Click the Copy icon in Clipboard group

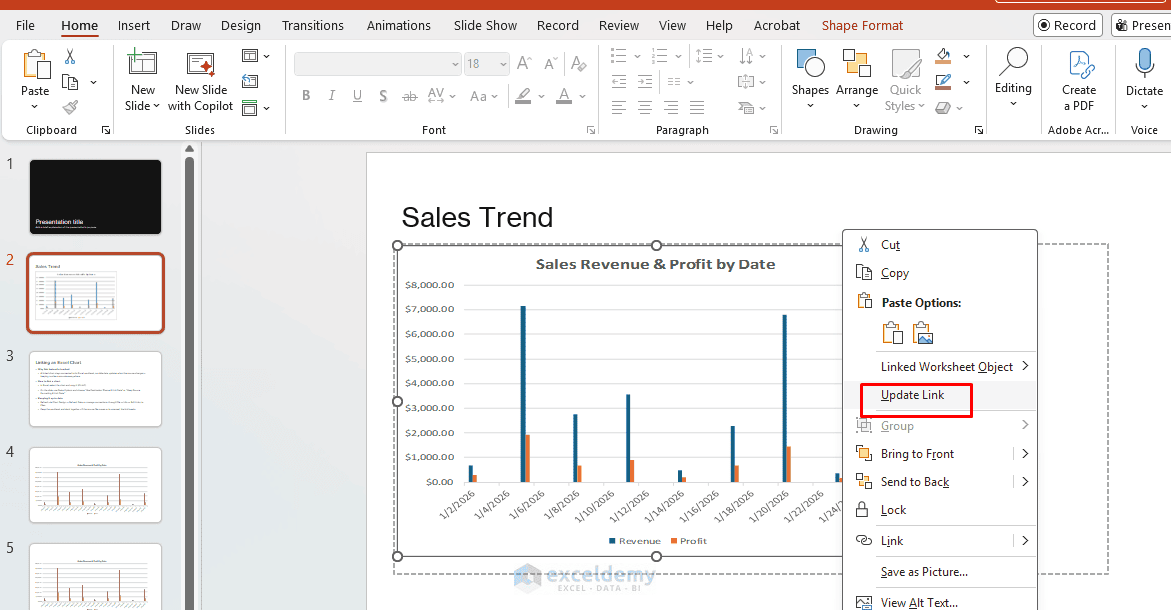click(70, 82)
